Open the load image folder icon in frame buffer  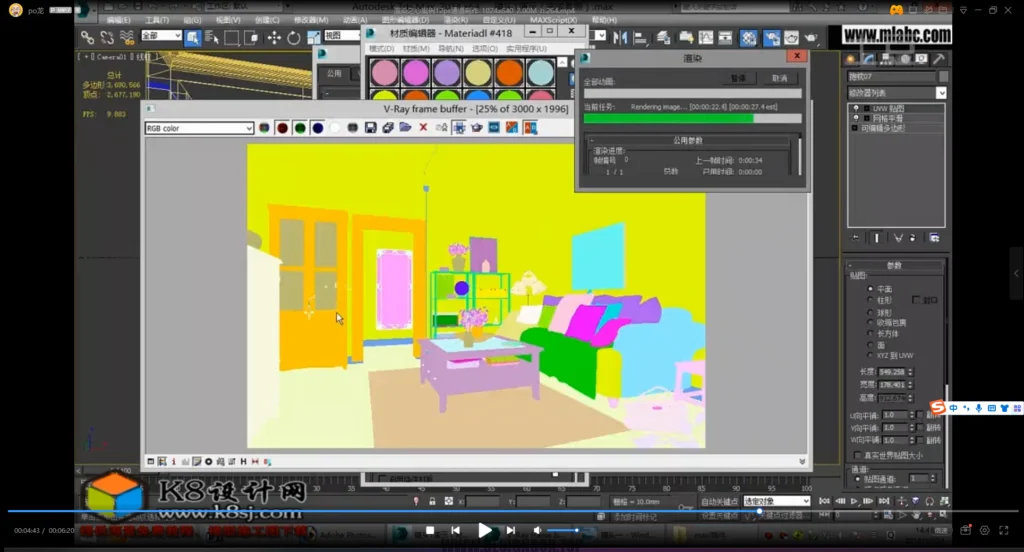click(405, 128)
